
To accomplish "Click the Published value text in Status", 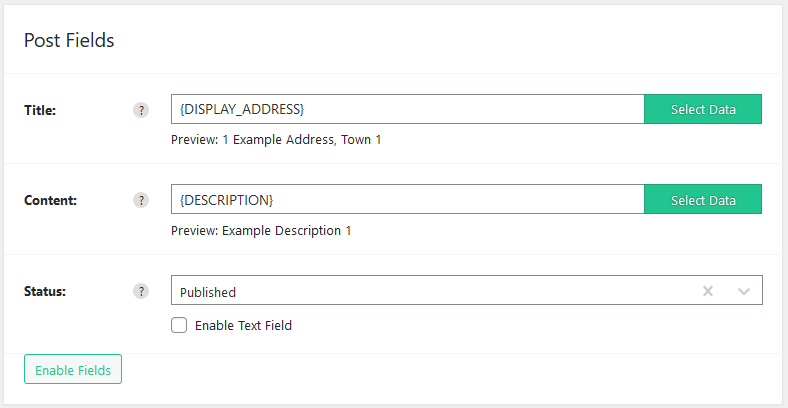I will 208,292.
